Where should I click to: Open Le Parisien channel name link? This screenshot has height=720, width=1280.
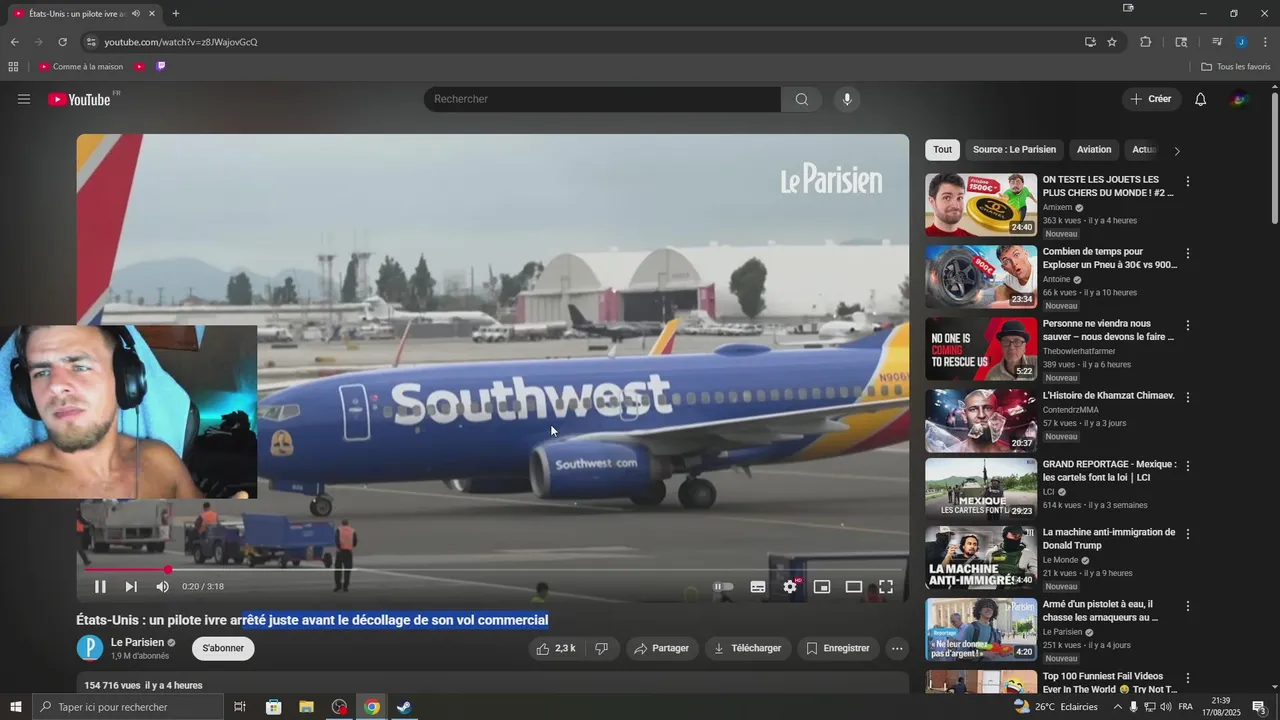click(x=137, y=642)
